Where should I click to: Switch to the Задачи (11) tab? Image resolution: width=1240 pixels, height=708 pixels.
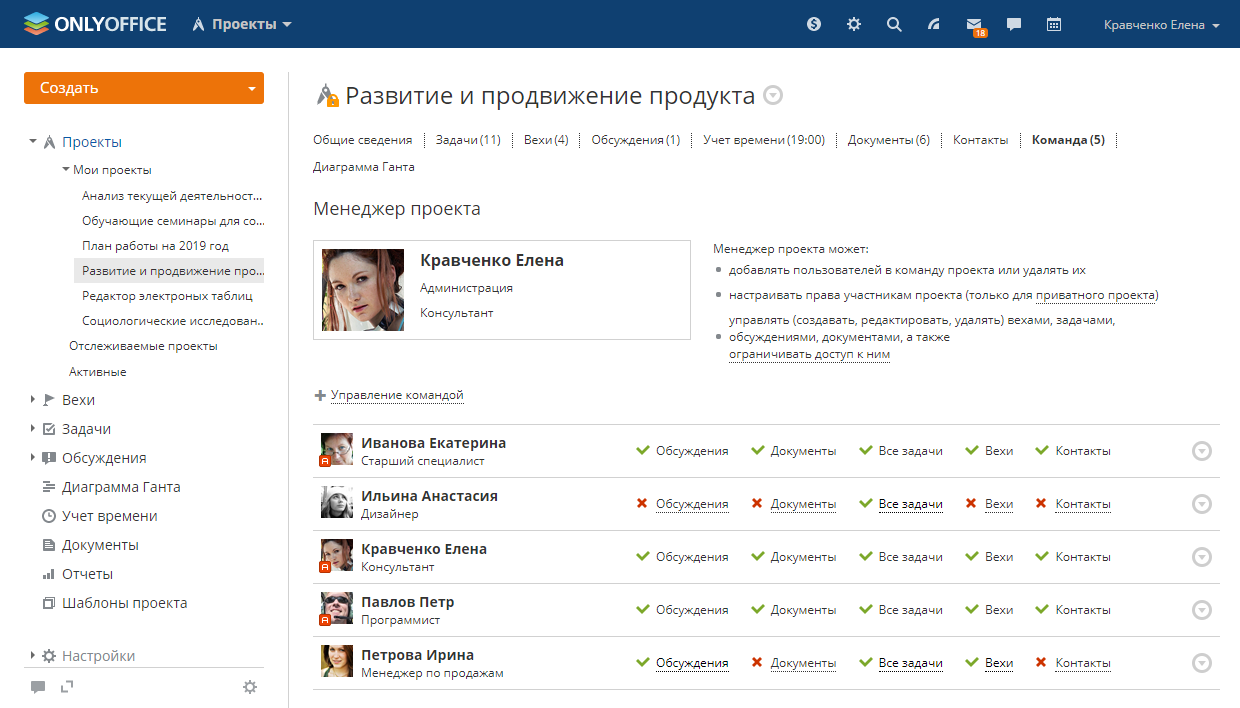tap(467, 140)
